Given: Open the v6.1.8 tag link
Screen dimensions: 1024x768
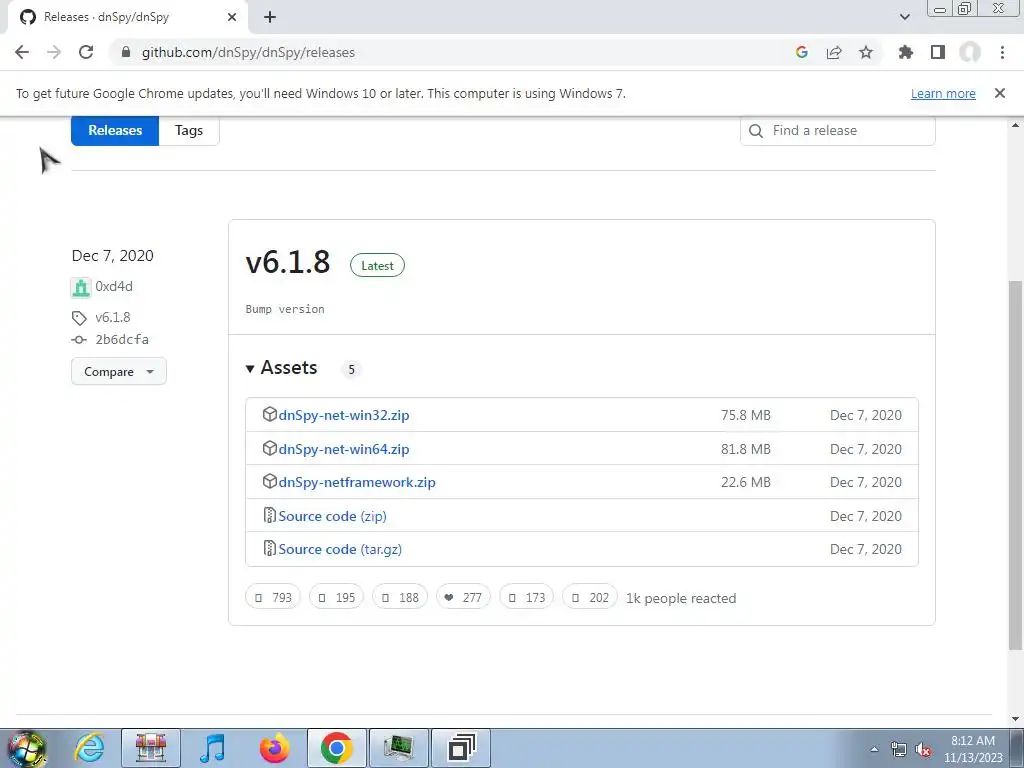Looking at the screenshot, I should pyautogui.click(x=113, y=317).
